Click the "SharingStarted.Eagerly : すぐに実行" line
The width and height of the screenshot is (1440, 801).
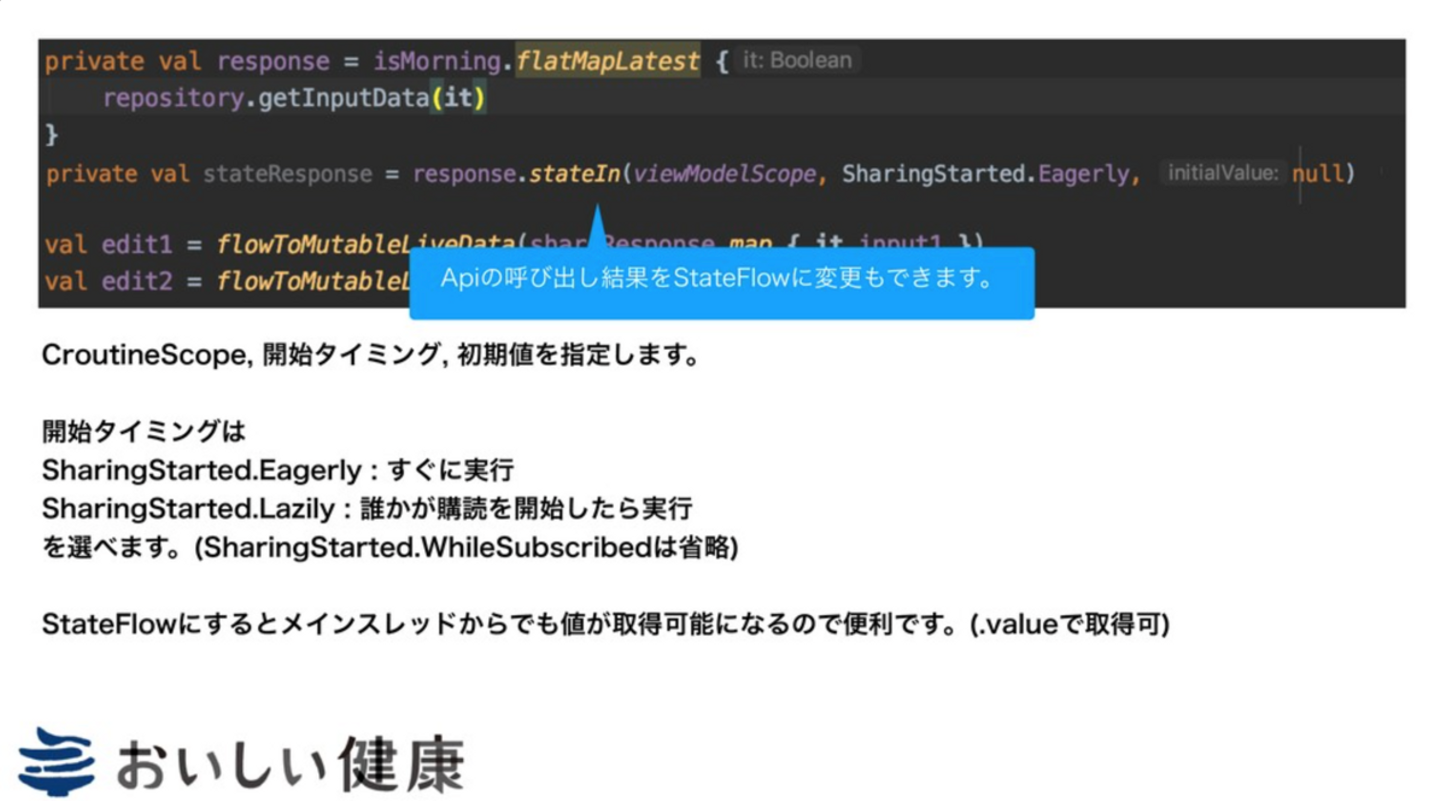click(277, 470)
